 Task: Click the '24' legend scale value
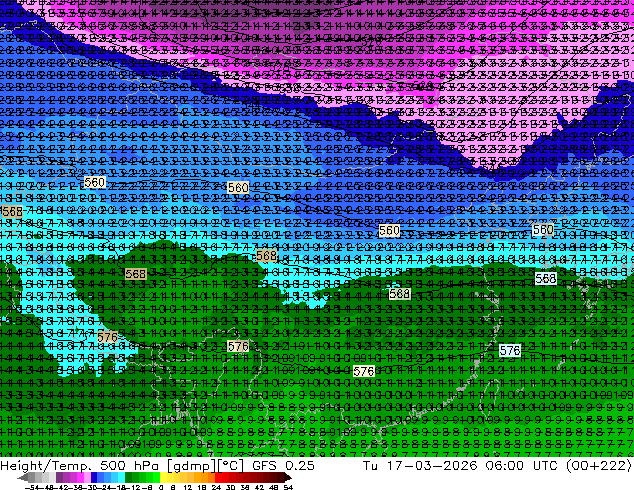216,487
